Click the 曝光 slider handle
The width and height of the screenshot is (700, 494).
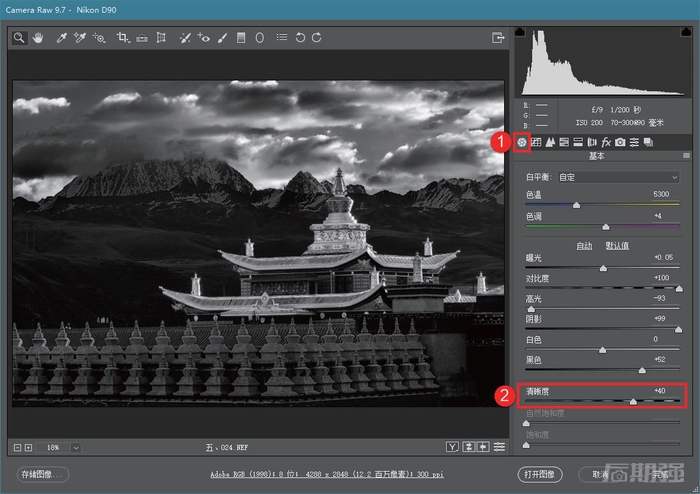(603, 269)
